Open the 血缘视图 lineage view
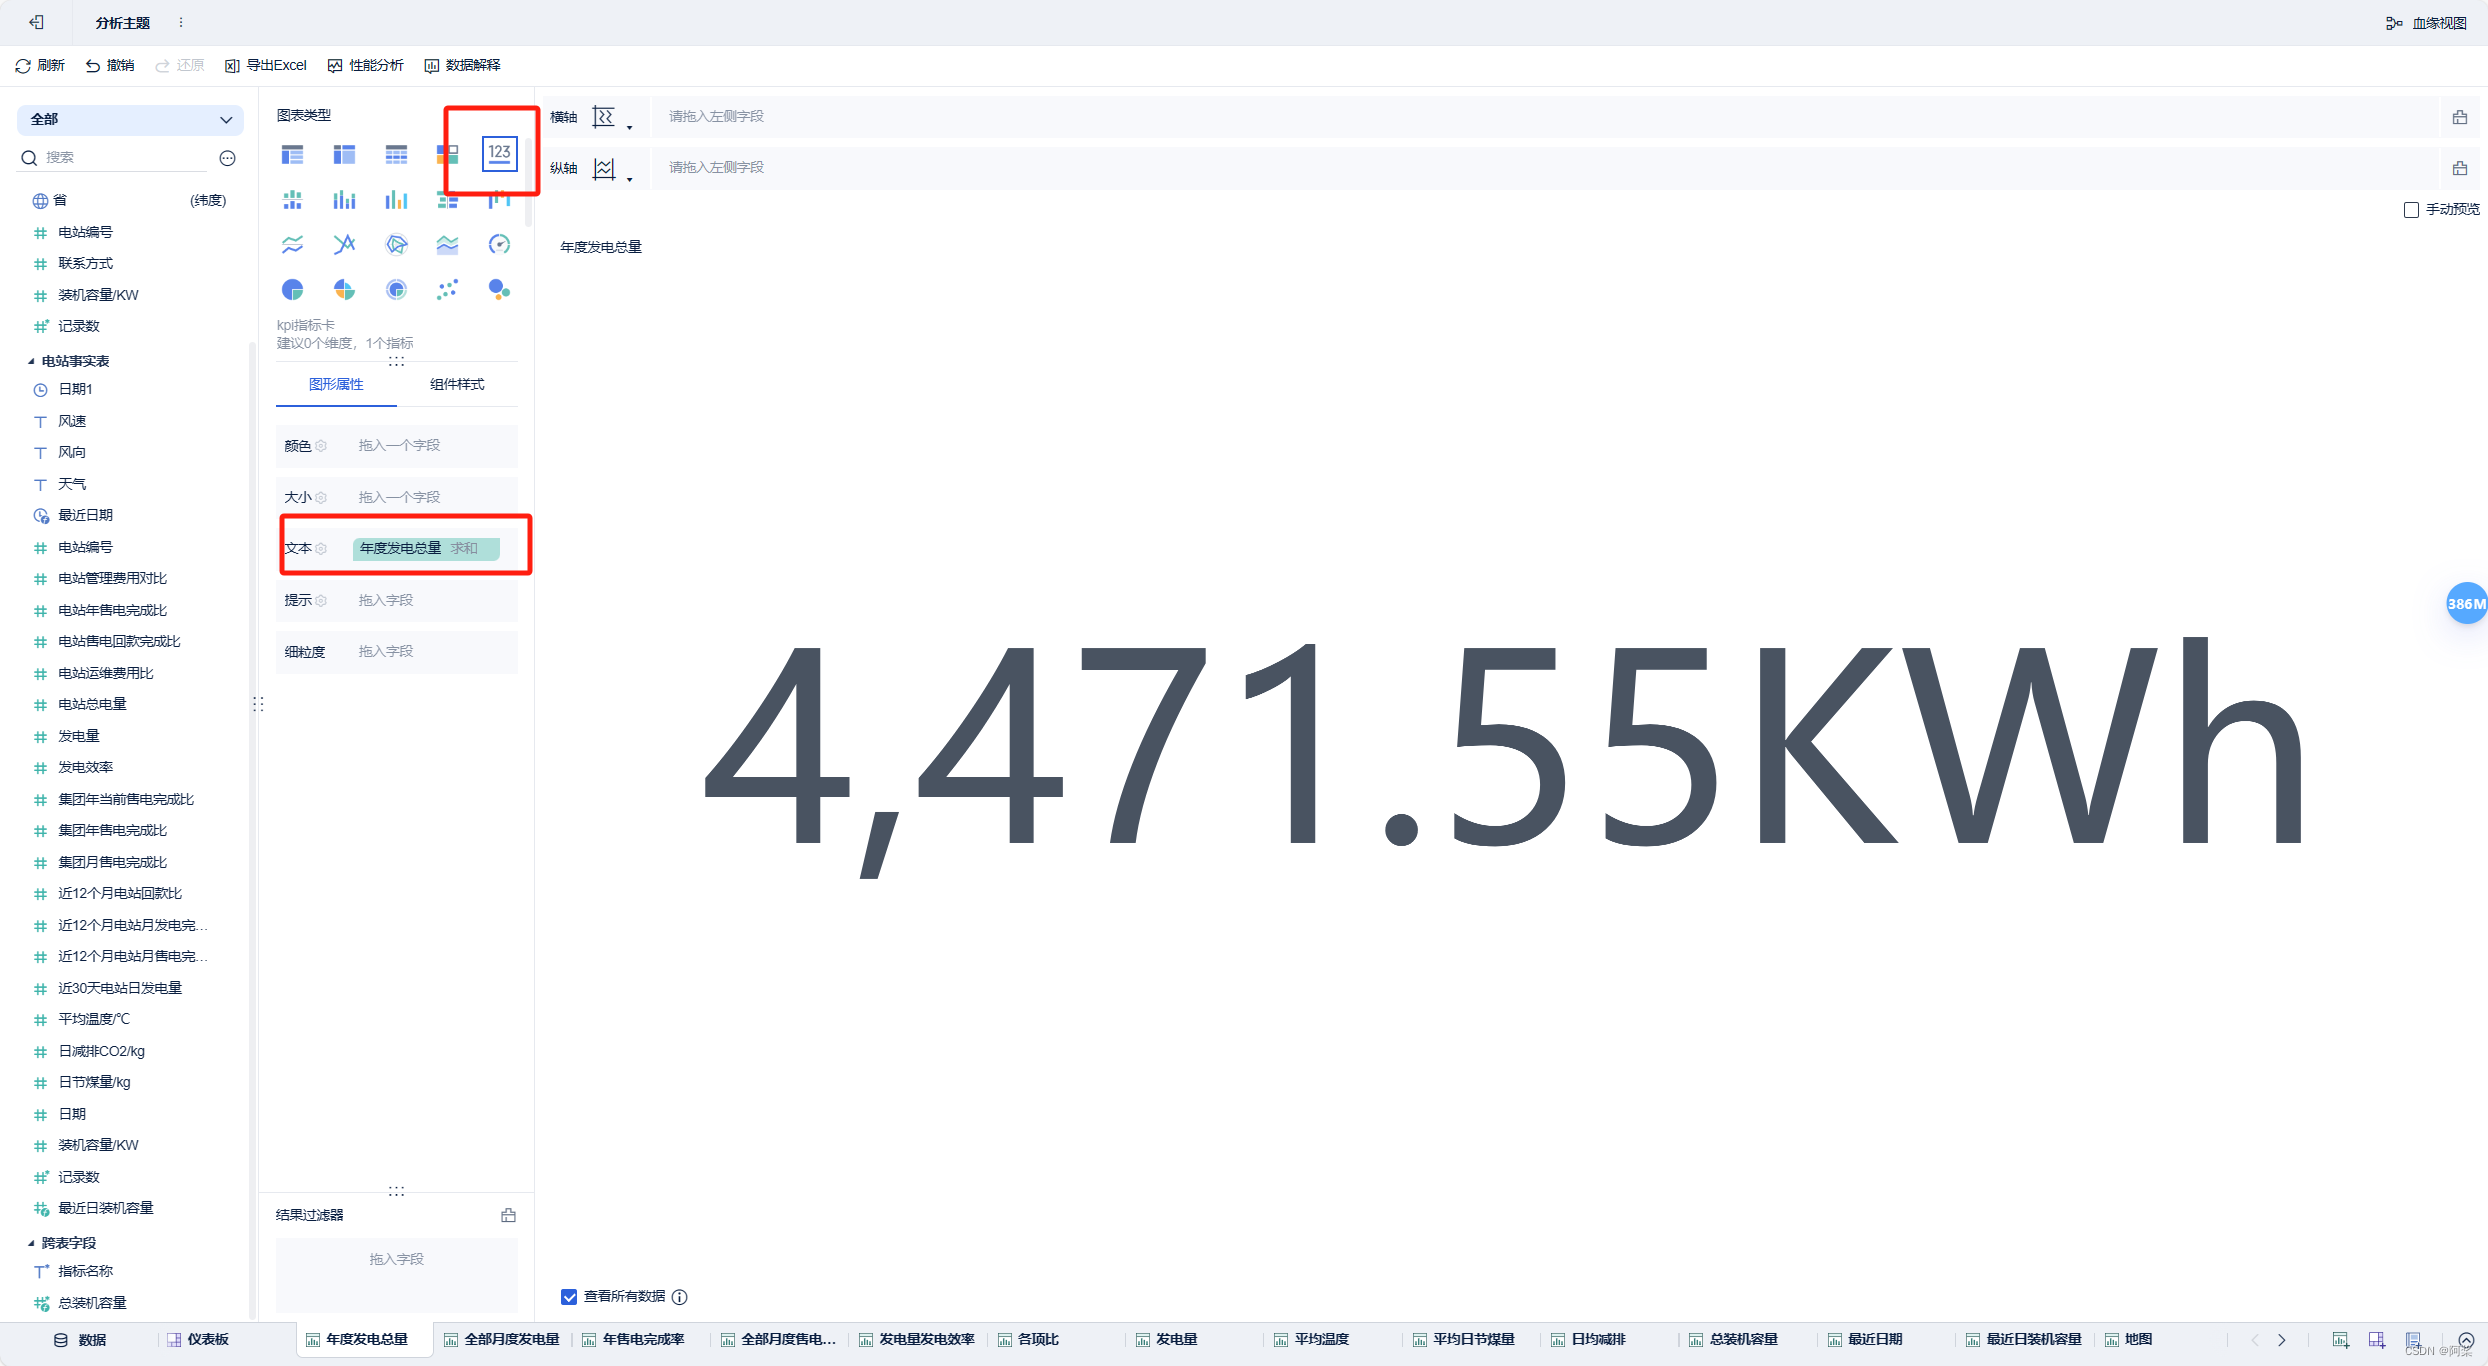The image size is (2488, 1366). pyautogui.click(x=2427, y=23)
